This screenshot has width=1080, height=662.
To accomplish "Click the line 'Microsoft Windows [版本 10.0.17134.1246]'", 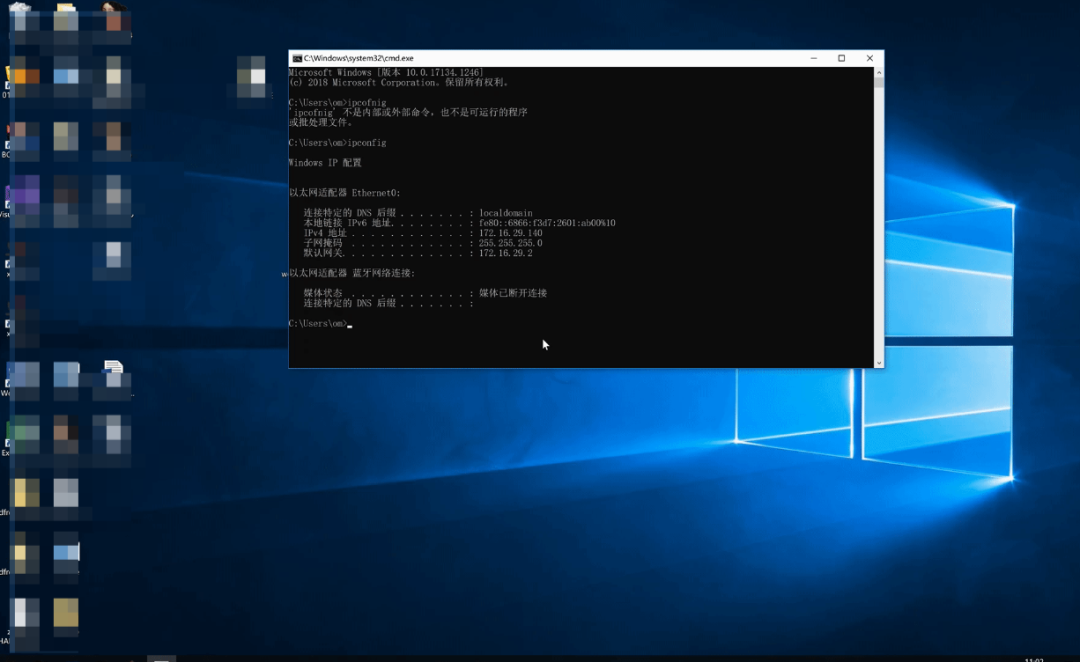I will [386, 72].
